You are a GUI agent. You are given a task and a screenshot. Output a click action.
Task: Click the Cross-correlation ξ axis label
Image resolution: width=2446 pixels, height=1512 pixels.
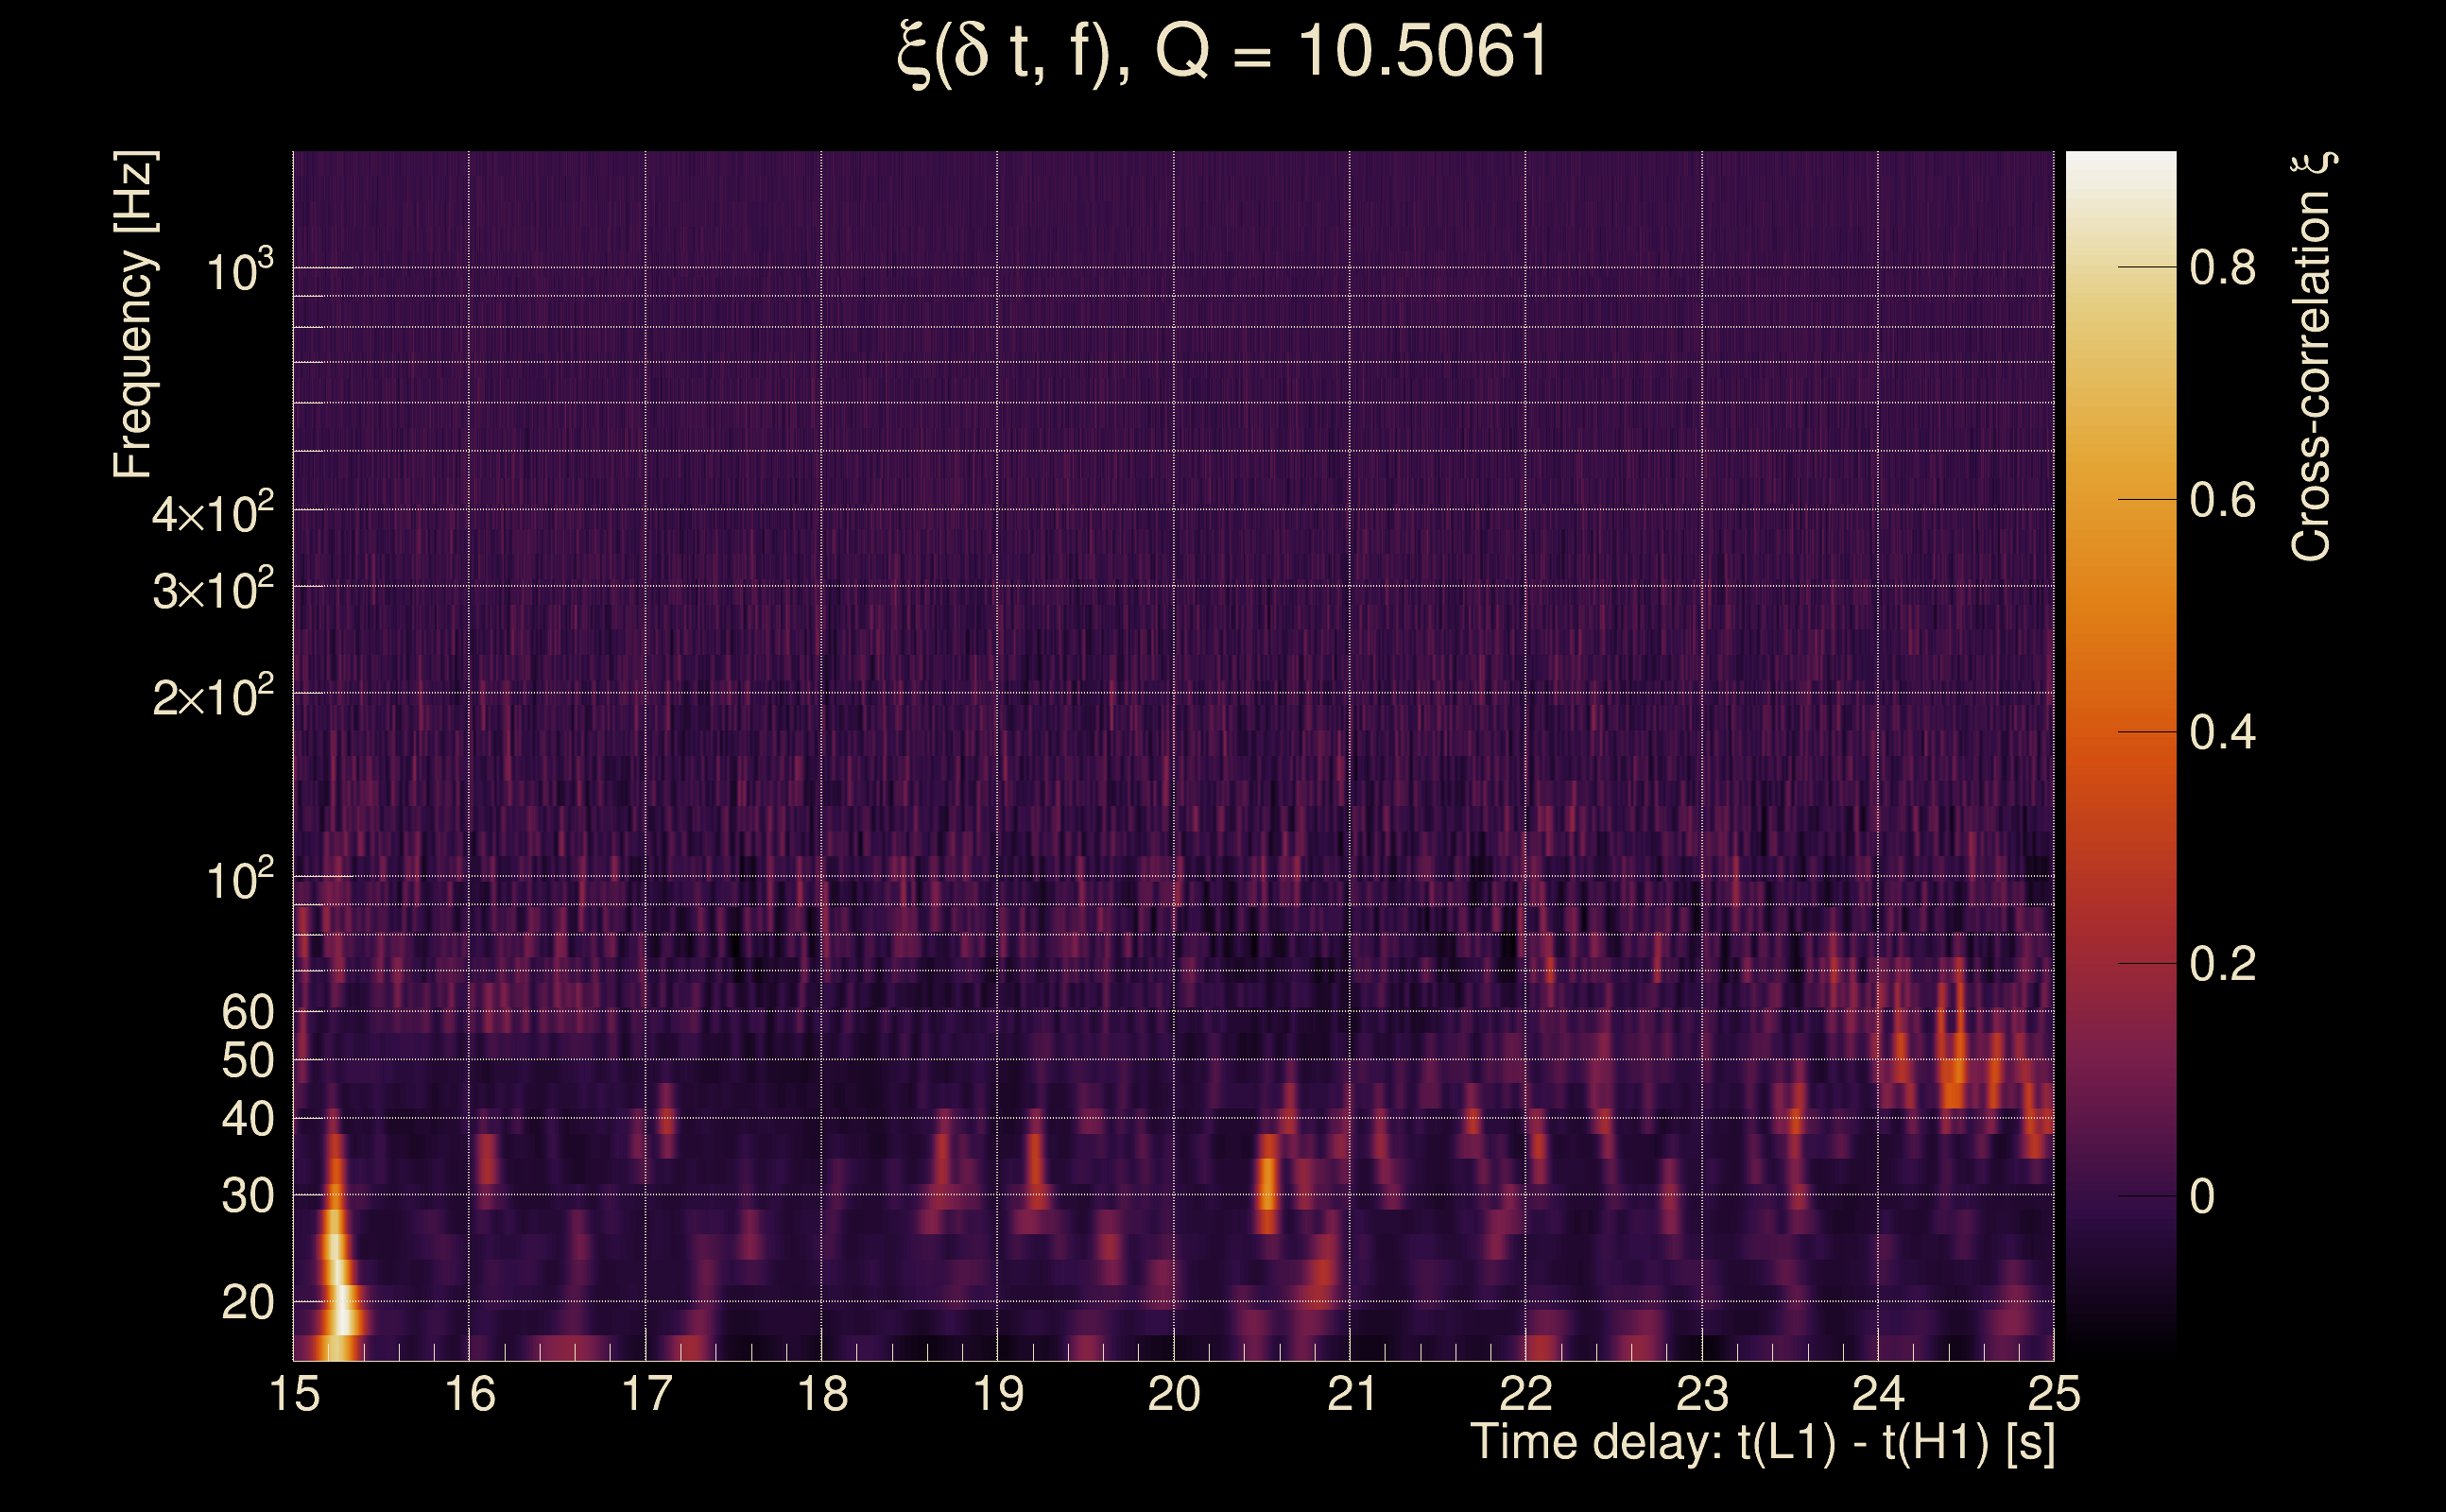(2311, 356)
